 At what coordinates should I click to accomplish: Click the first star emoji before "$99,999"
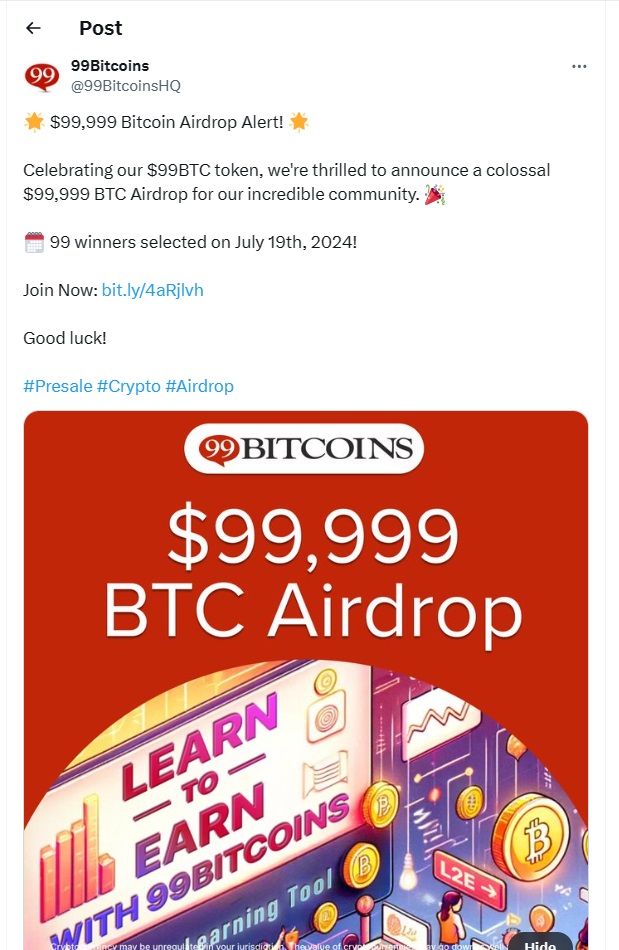click(33, 122)
